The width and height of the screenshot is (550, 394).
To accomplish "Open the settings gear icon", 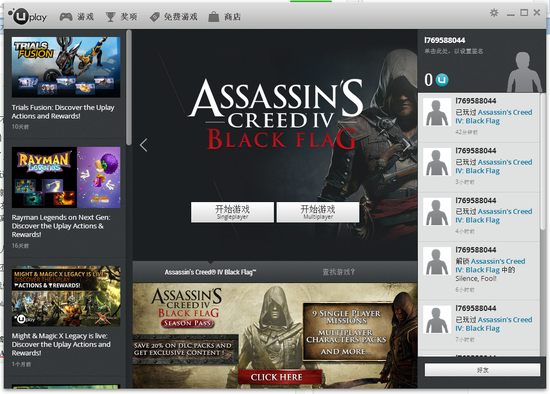I will click(494, 13).
